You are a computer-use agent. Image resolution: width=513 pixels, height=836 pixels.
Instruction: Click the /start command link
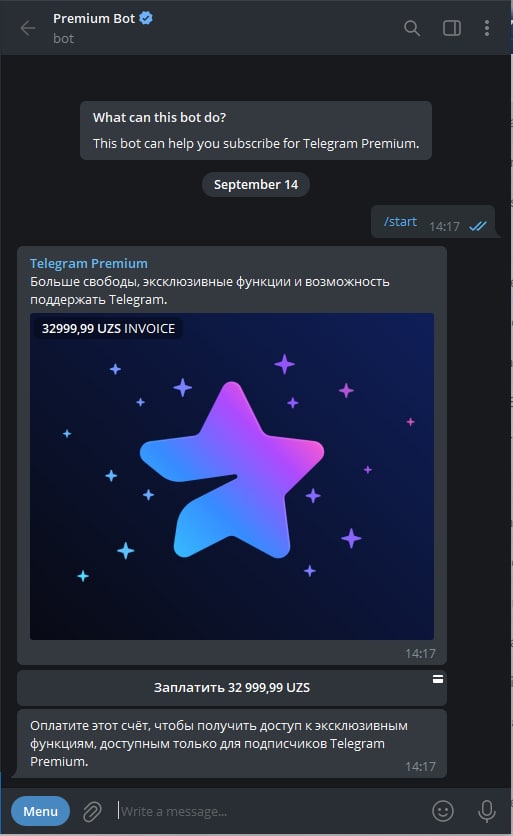point(400,221)
